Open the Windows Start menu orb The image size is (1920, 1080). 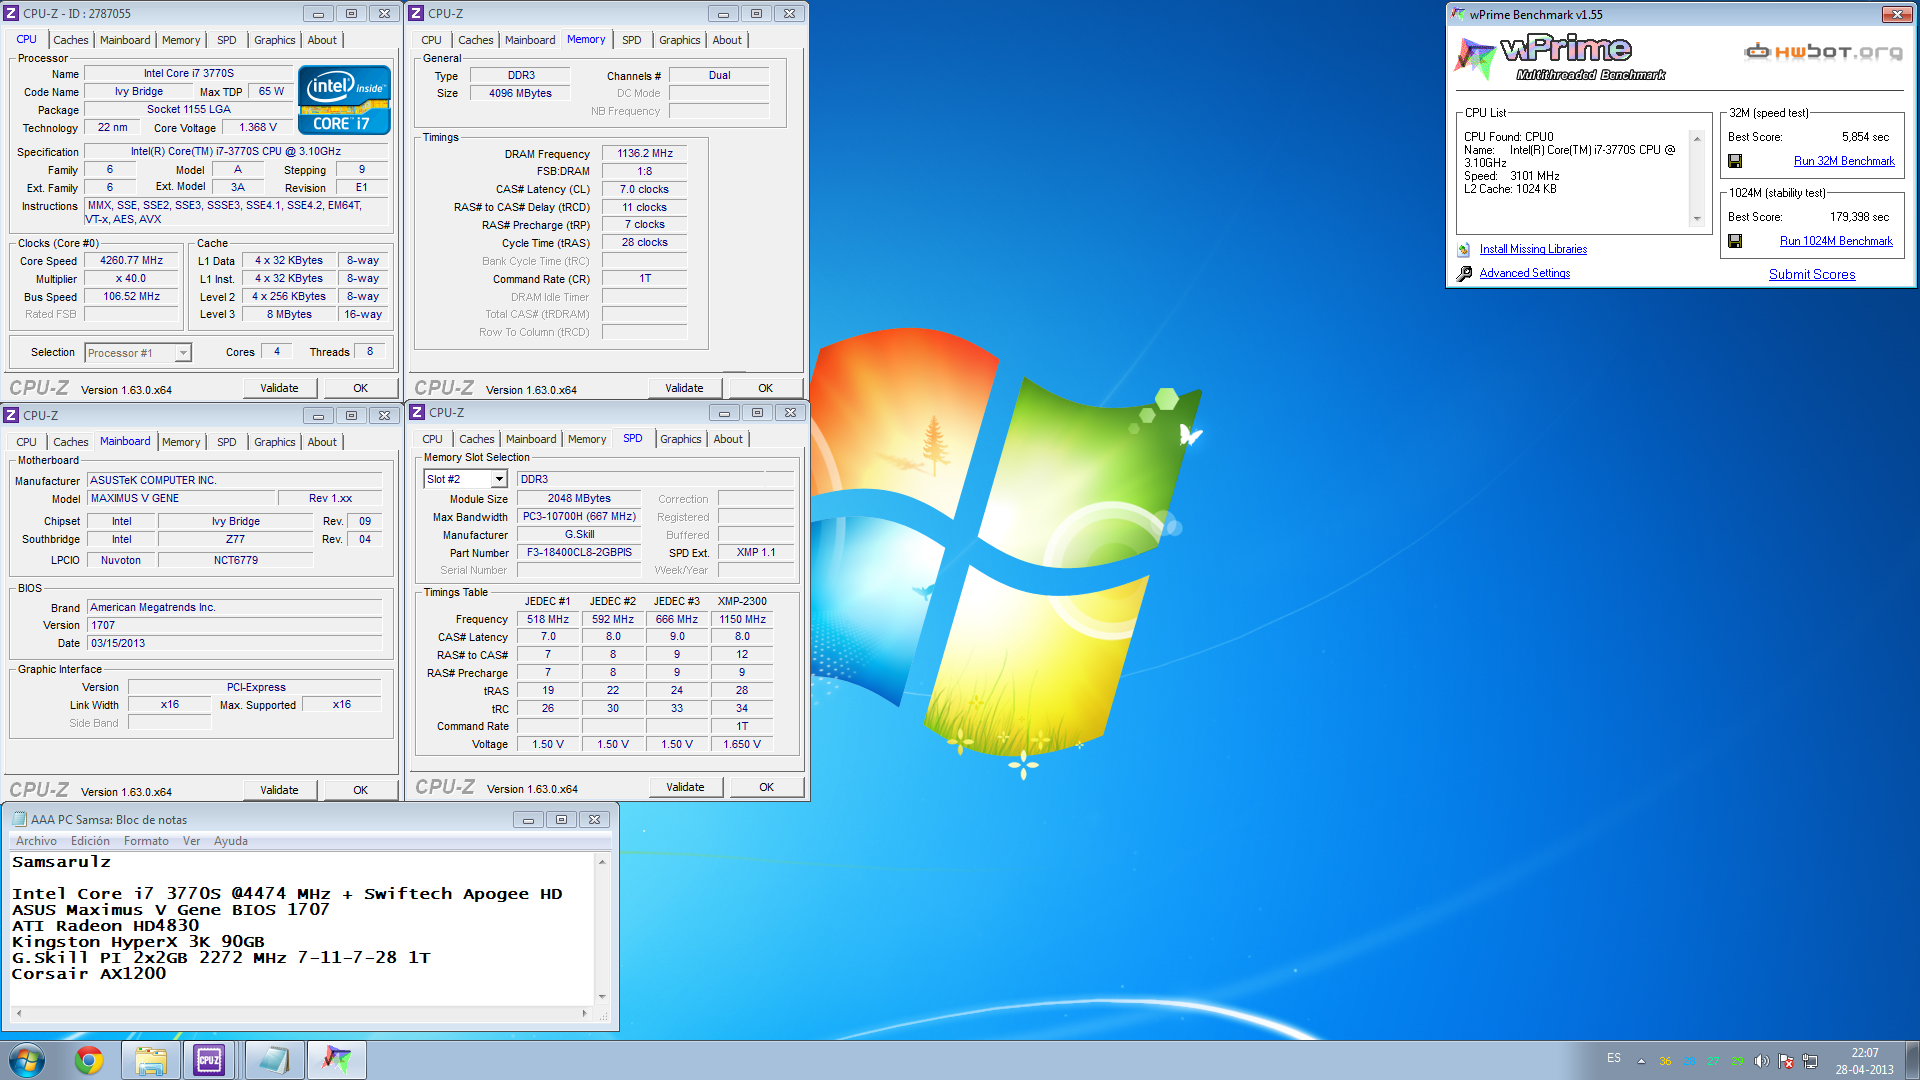tap(27, 1060)
